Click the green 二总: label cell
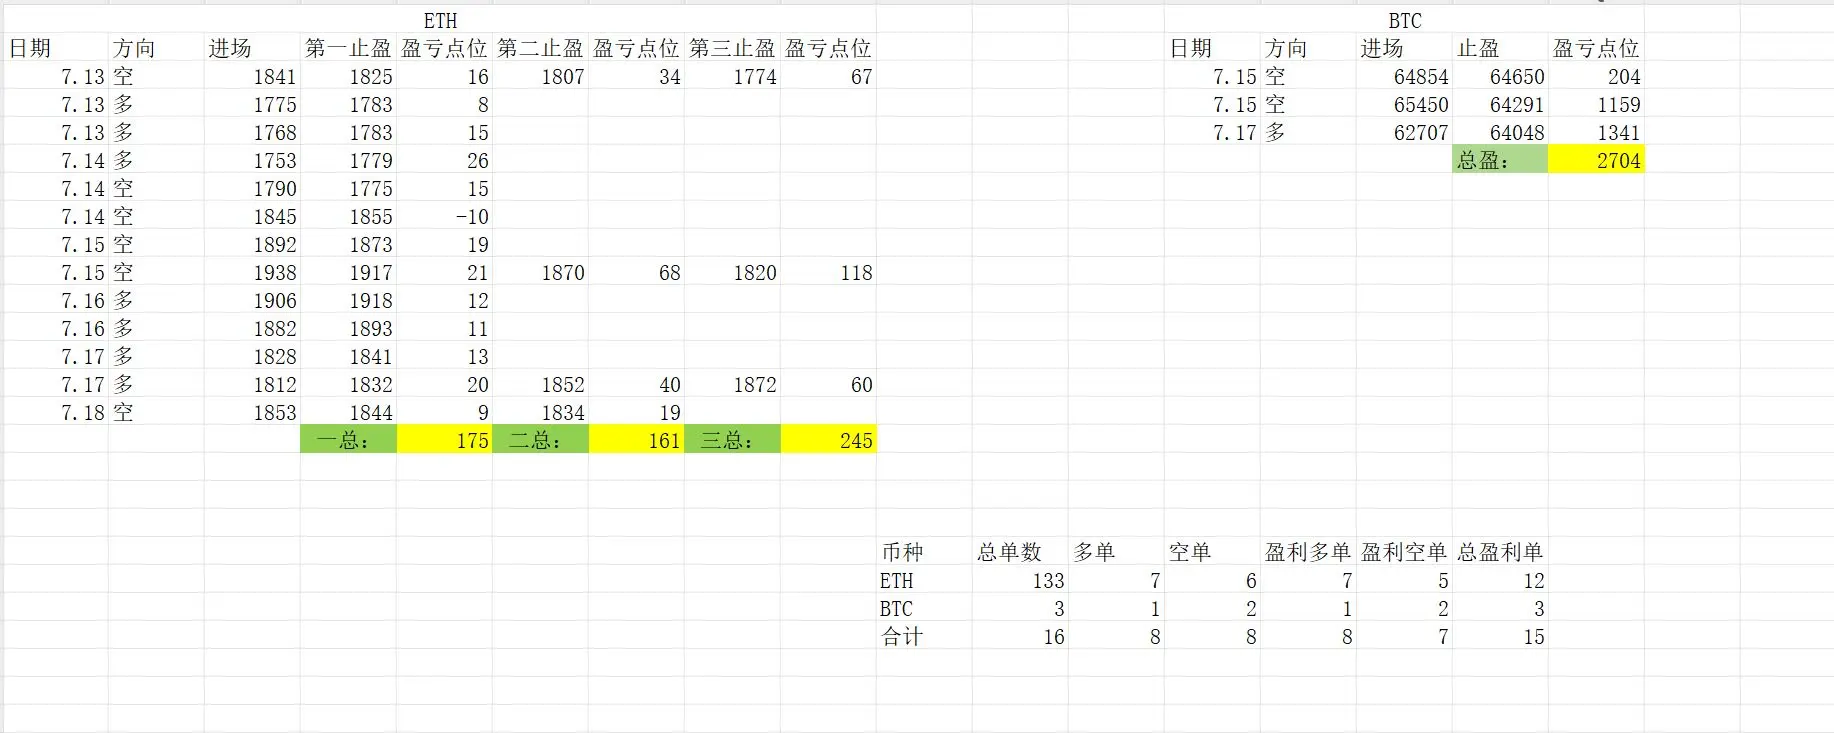The width and height of the screenshot is (1834, 733). click(540, 440)
